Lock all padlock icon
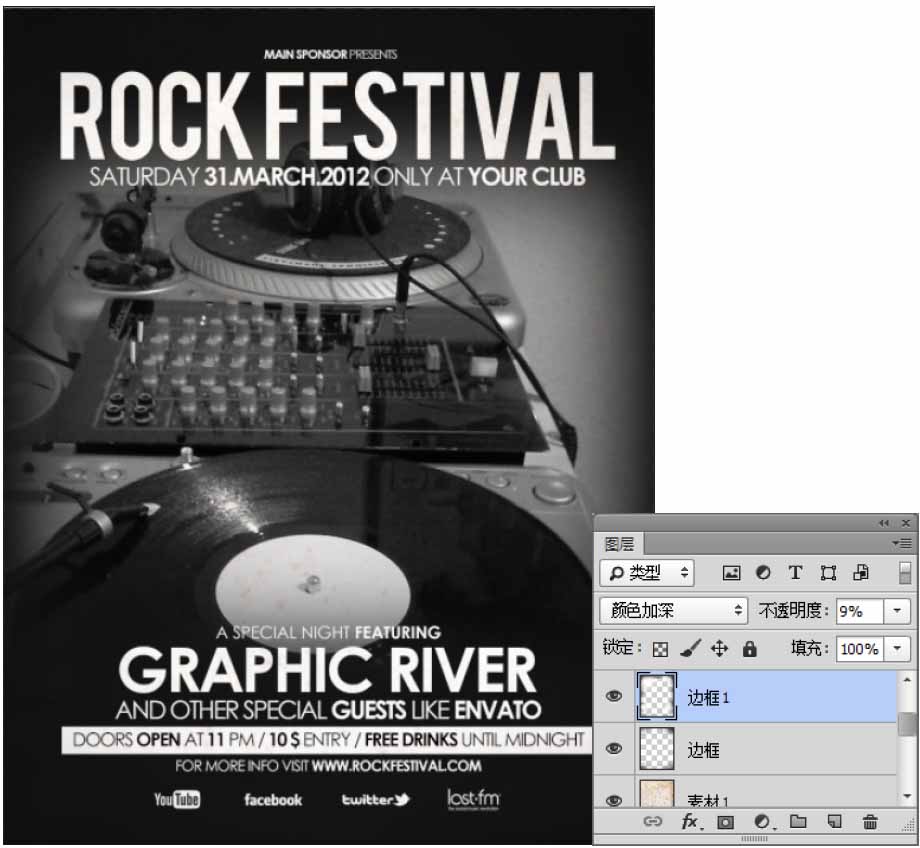Image resolution: width=920 pixels, height=848 pixels. pos(750,648)
